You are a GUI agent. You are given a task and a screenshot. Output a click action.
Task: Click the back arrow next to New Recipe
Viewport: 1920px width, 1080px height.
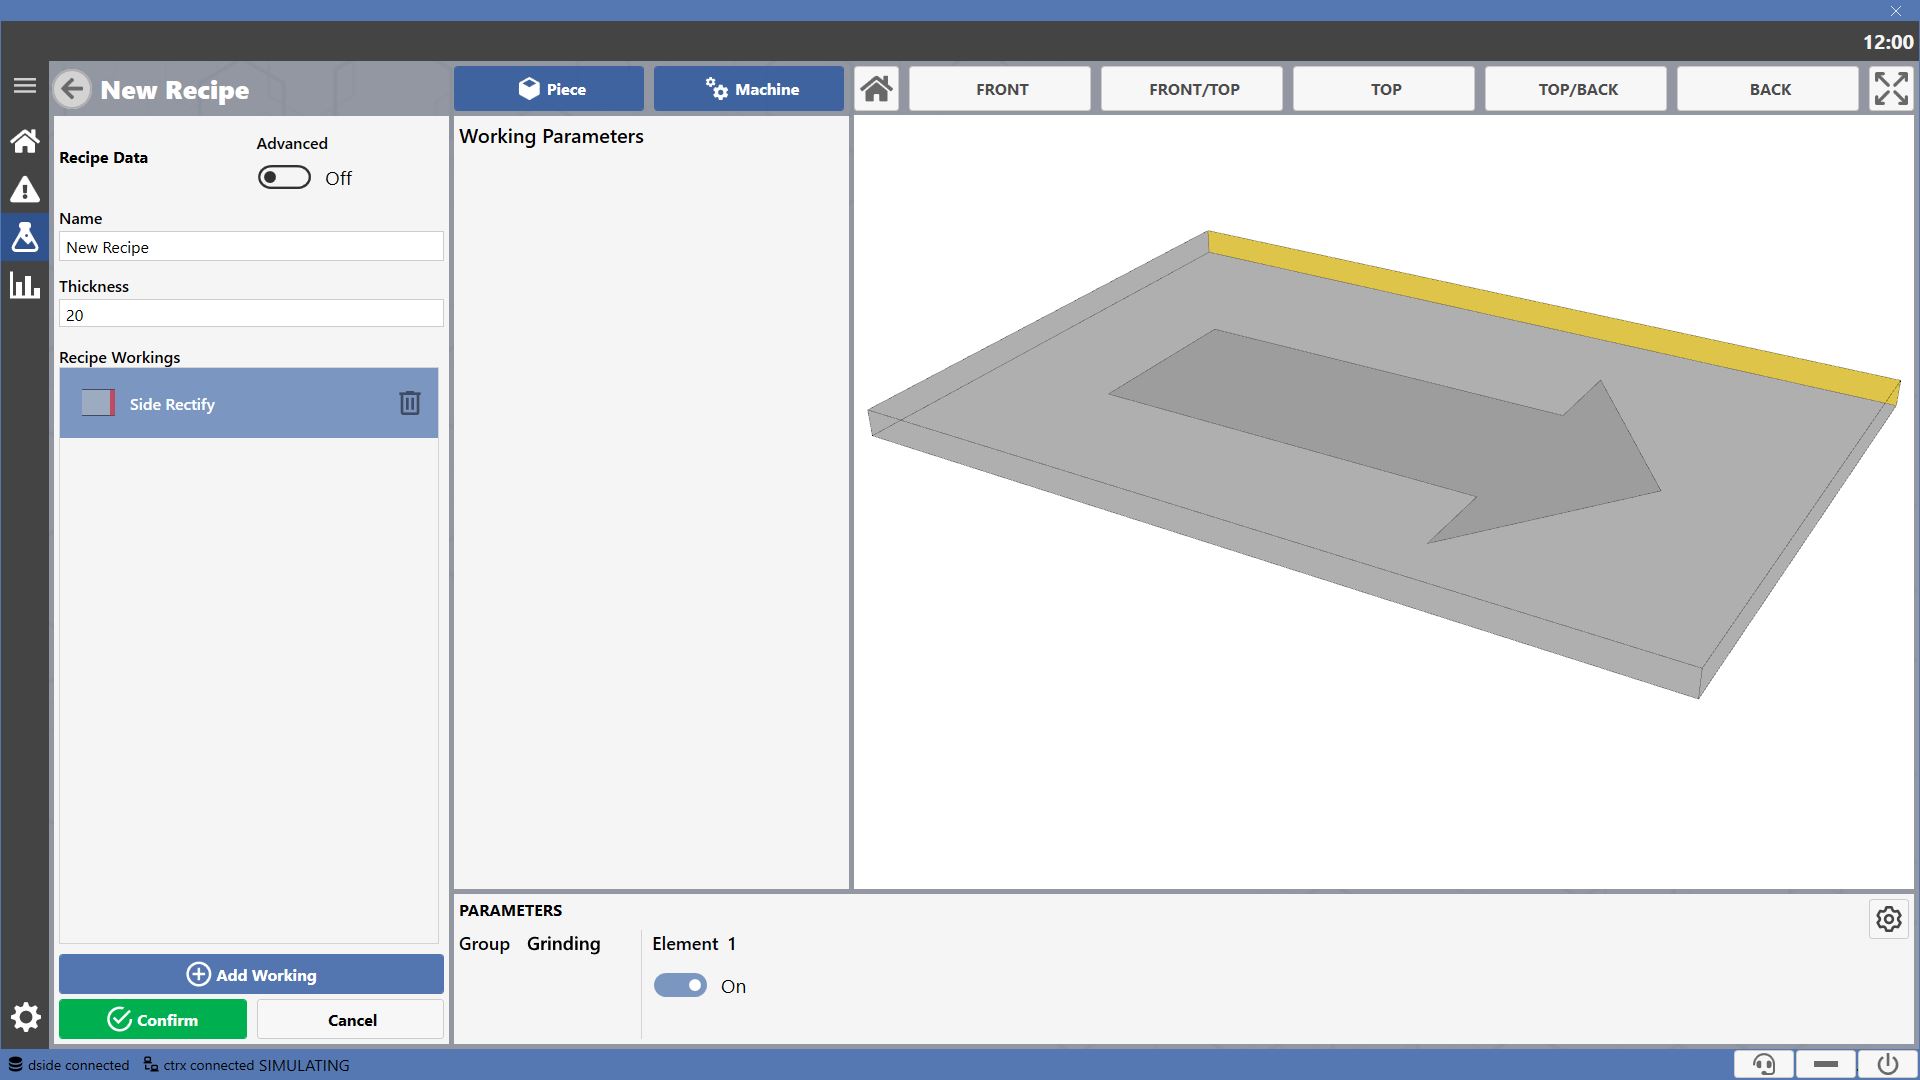tap(72, 89)
